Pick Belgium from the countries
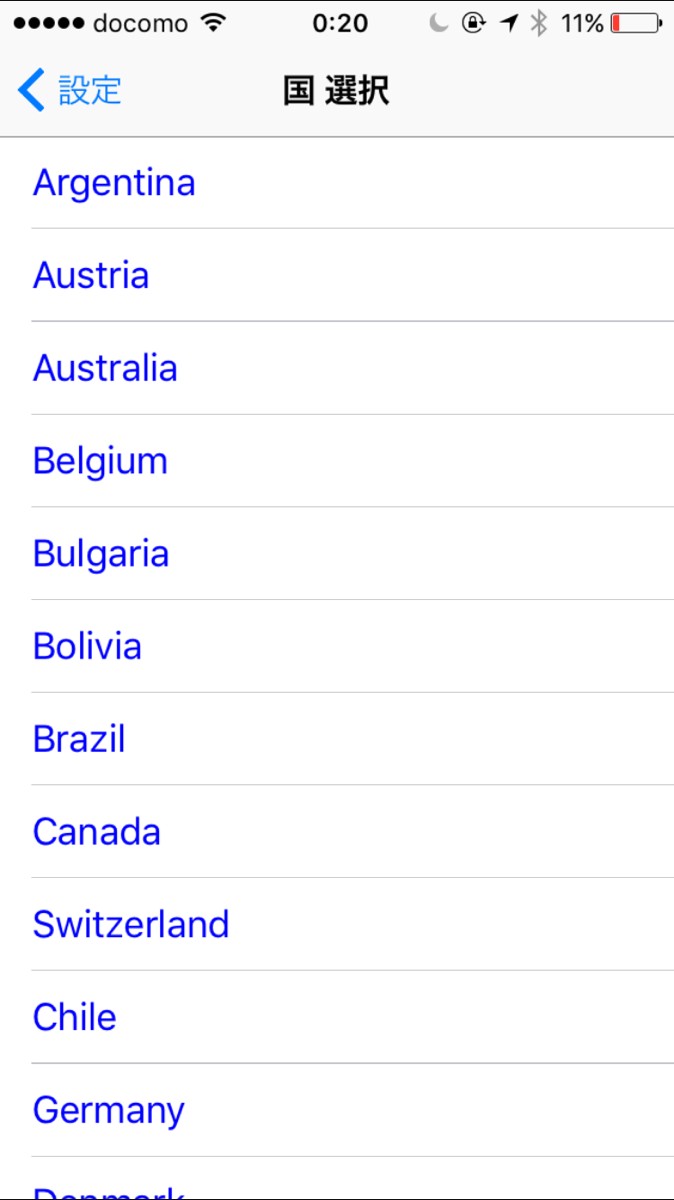 point(100,461)
